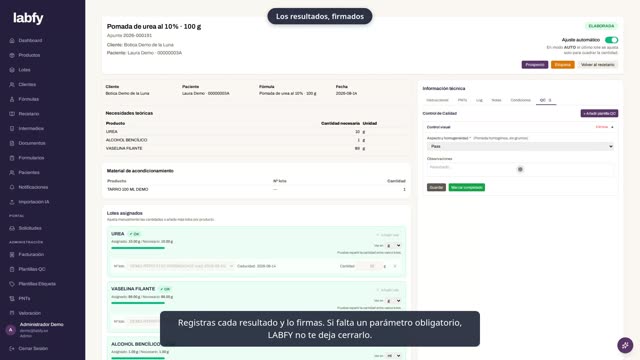Click the UREA Cantidad input field

tap(369, 266)
